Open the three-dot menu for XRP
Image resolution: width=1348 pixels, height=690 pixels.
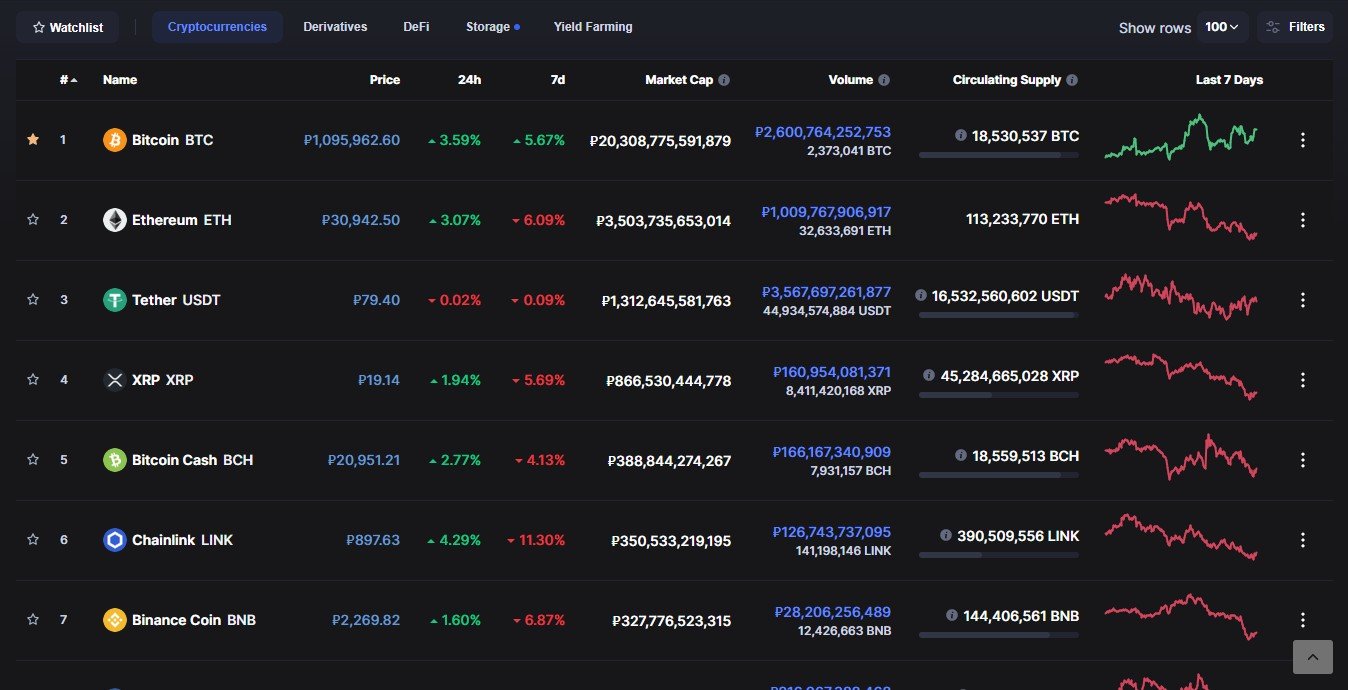coord(1303,380)
